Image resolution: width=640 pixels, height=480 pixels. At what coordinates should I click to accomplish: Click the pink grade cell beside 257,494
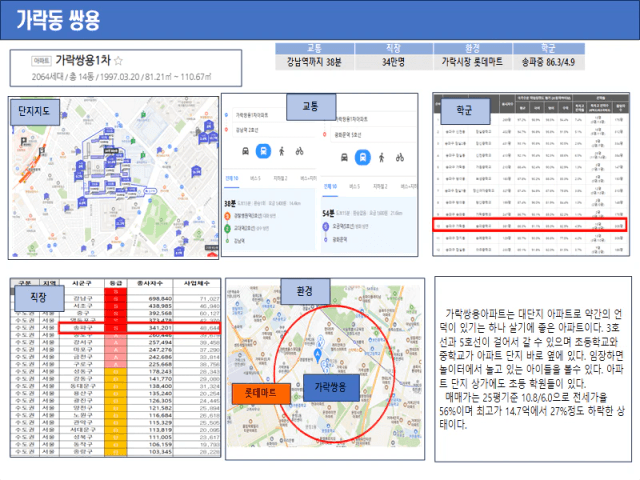click(116, 342)
